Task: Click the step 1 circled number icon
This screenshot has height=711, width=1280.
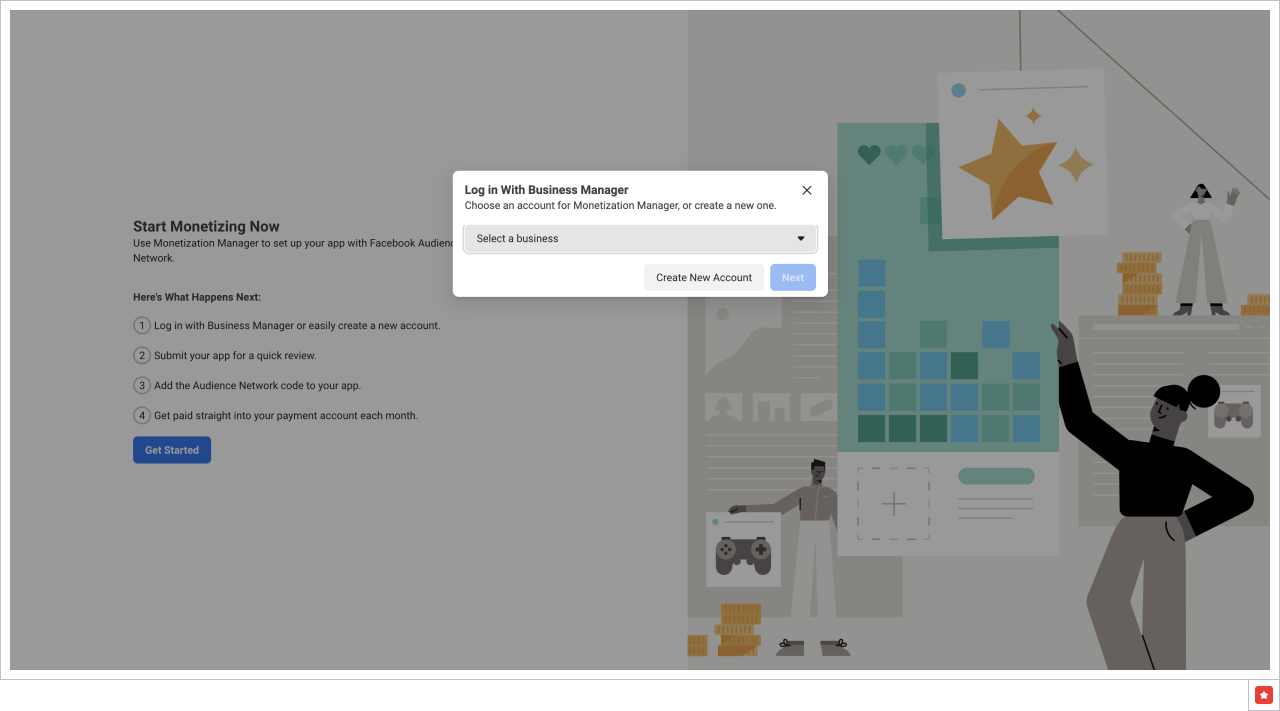Action: click(x=142, y=326)
